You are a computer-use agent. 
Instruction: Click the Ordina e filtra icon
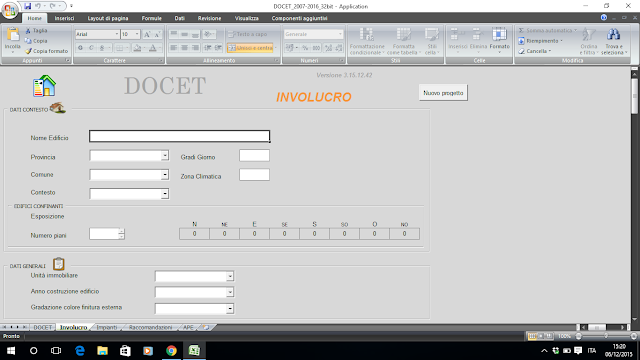589,35
